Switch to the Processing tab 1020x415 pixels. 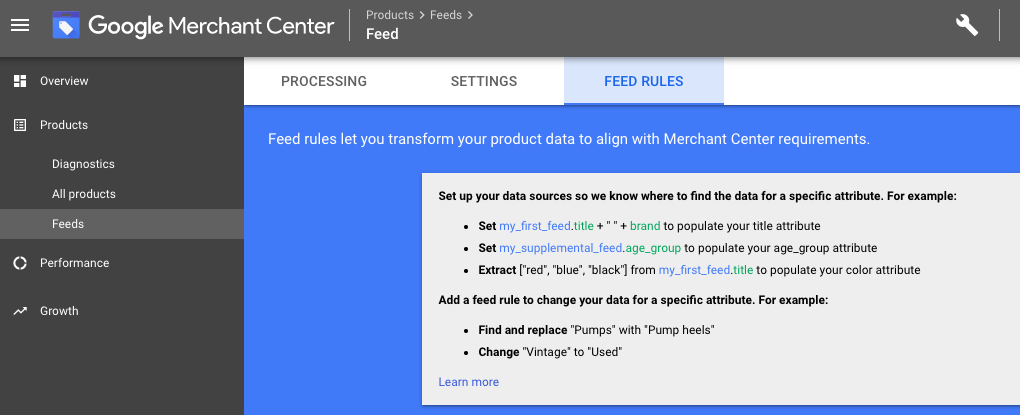pyautogui.click(x=324, y=81)
